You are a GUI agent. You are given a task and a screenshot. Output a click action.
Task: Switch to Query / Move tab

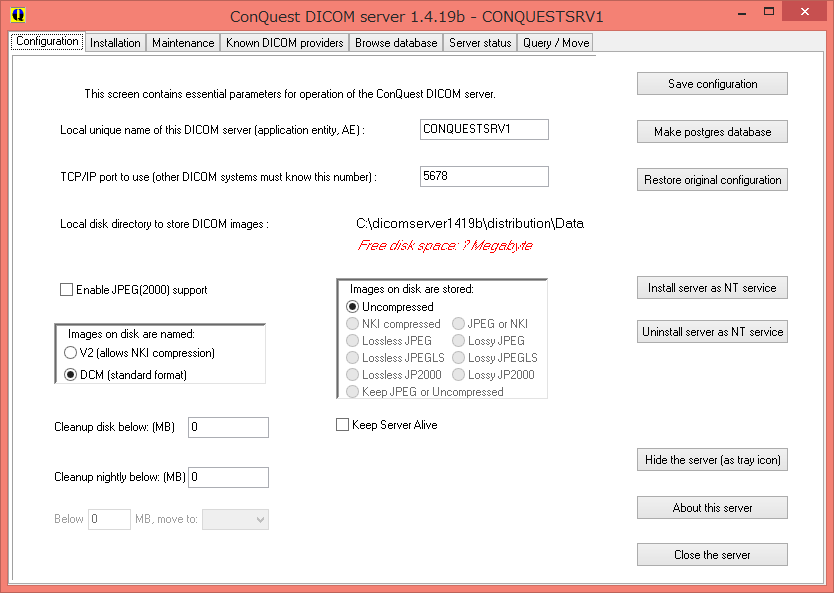click(x=556, y=43)
